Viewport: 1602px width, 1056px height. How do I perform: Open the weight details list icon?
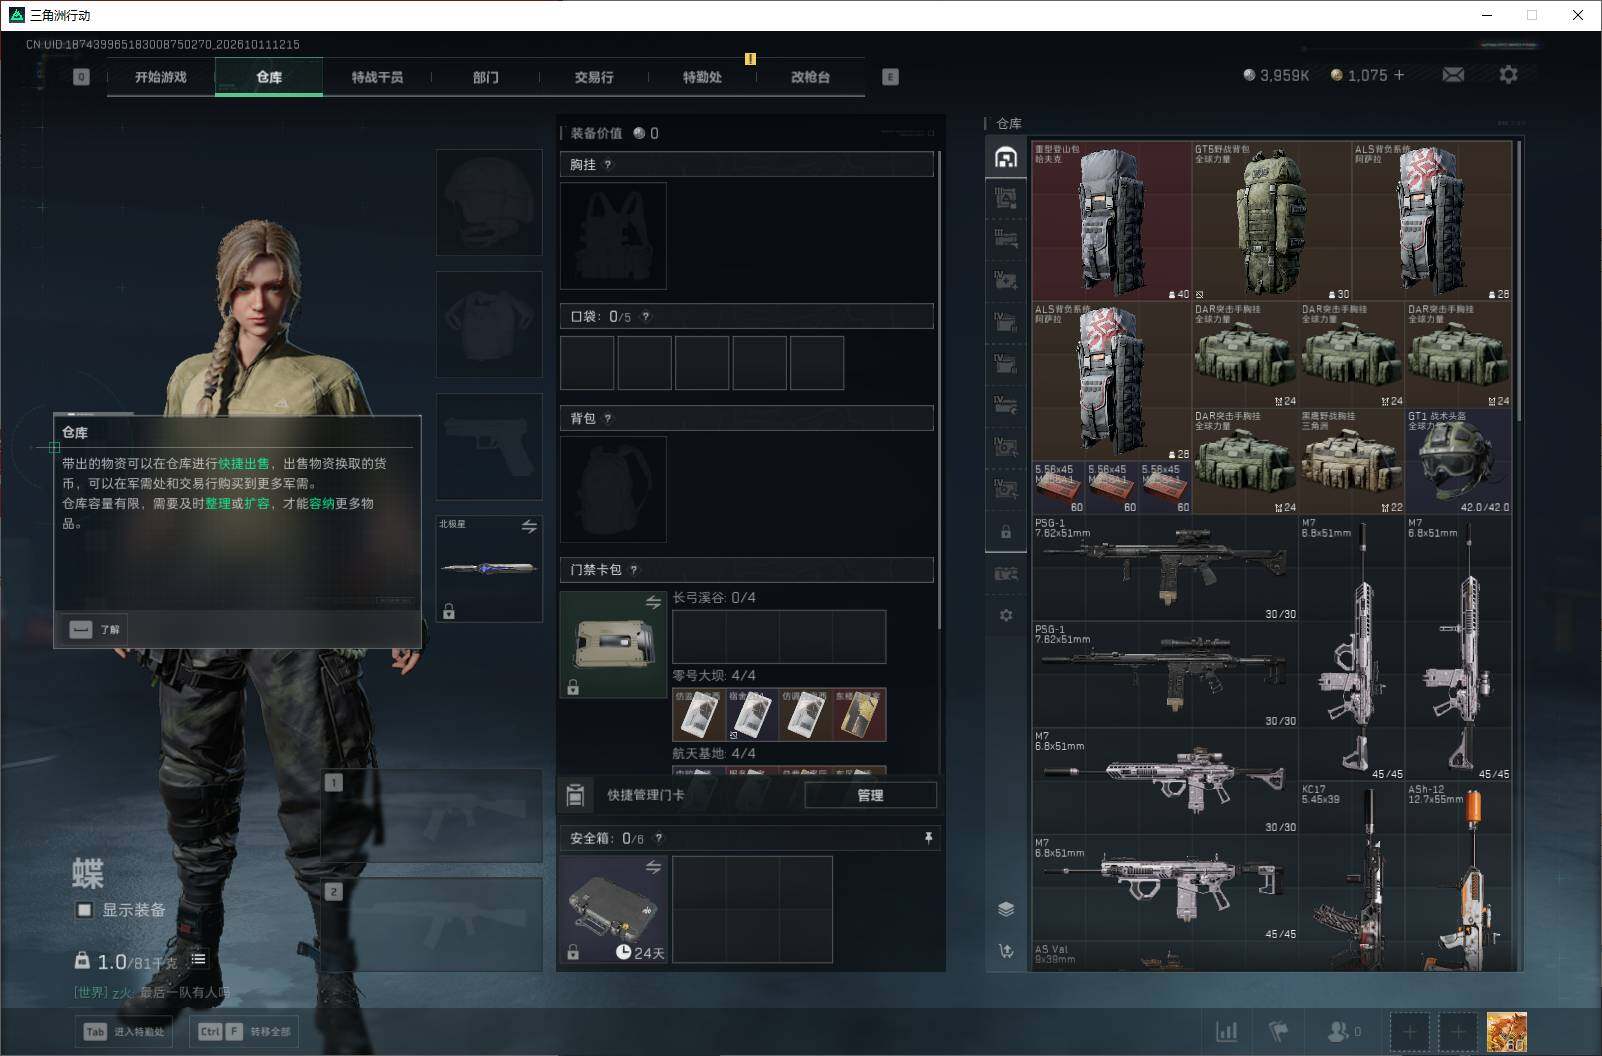coord(198,959)
